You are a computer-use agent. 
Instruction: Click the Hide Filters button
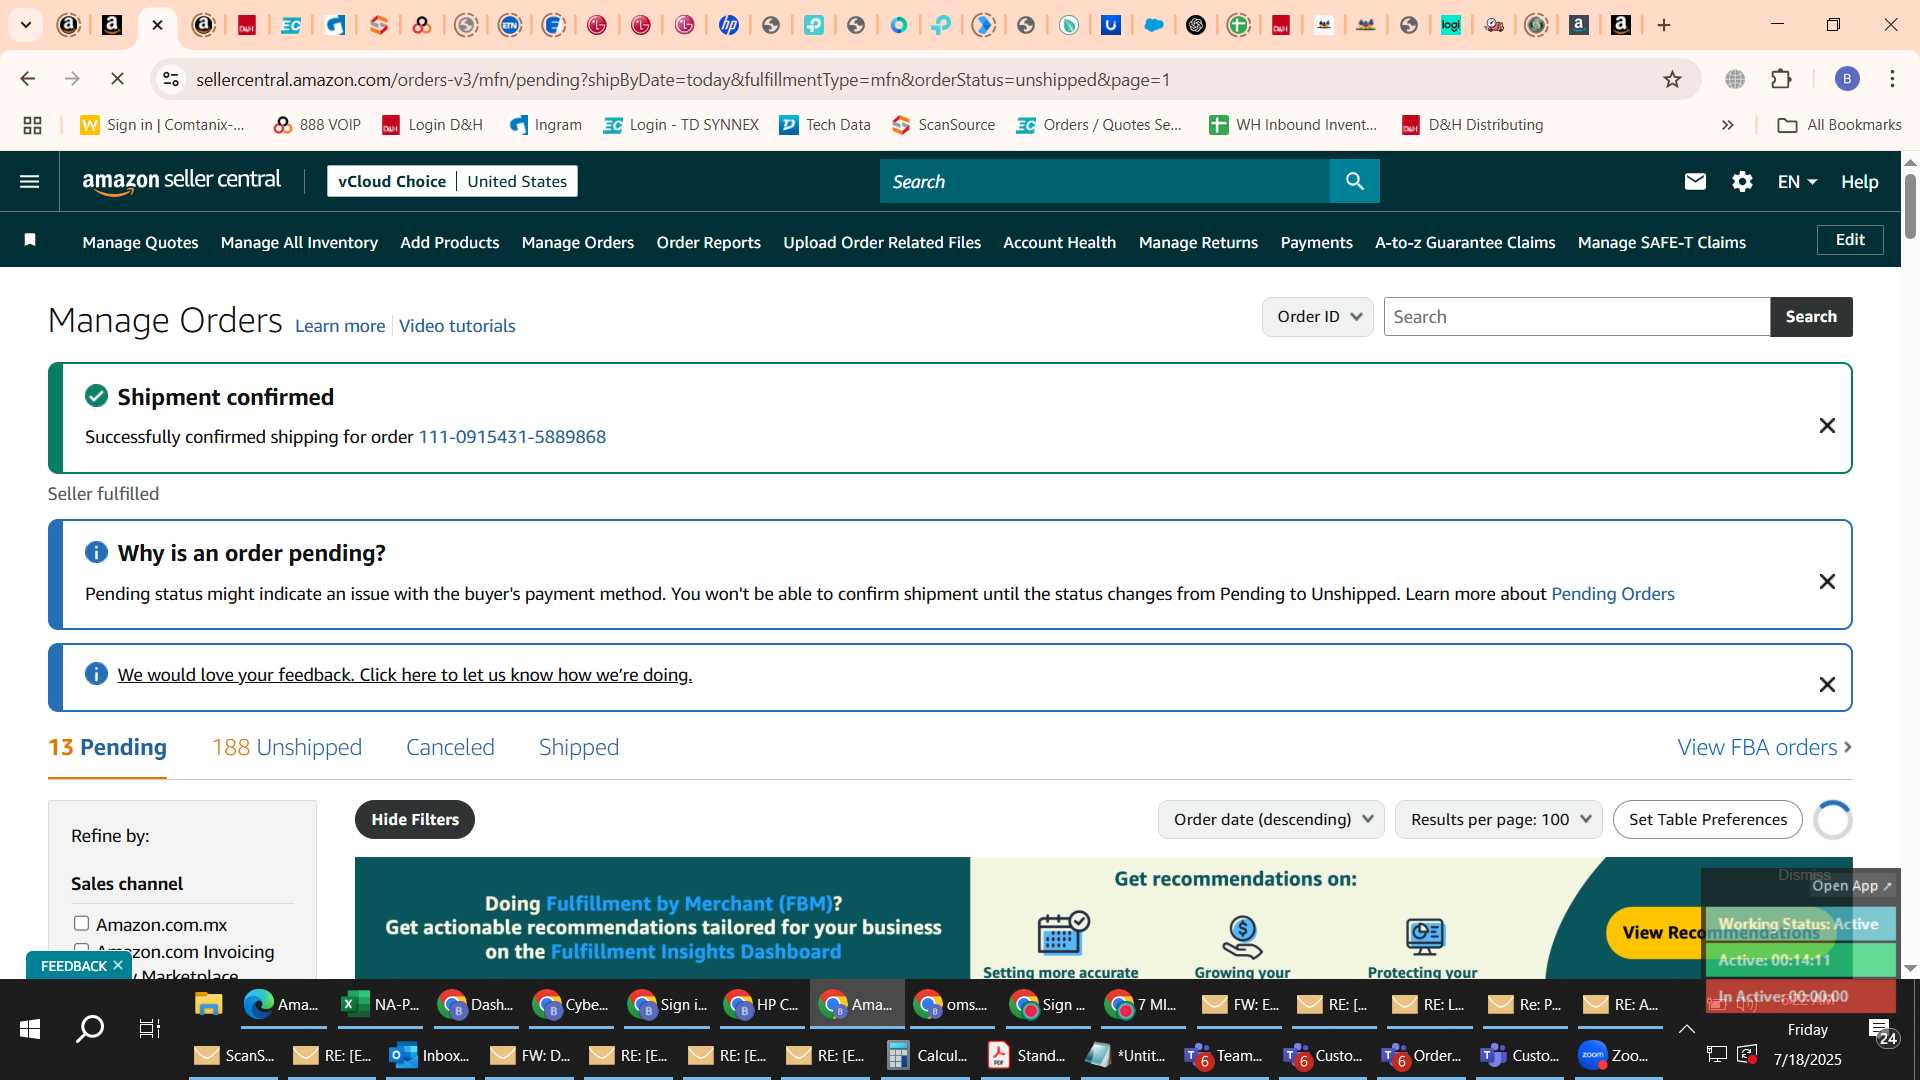415,819
